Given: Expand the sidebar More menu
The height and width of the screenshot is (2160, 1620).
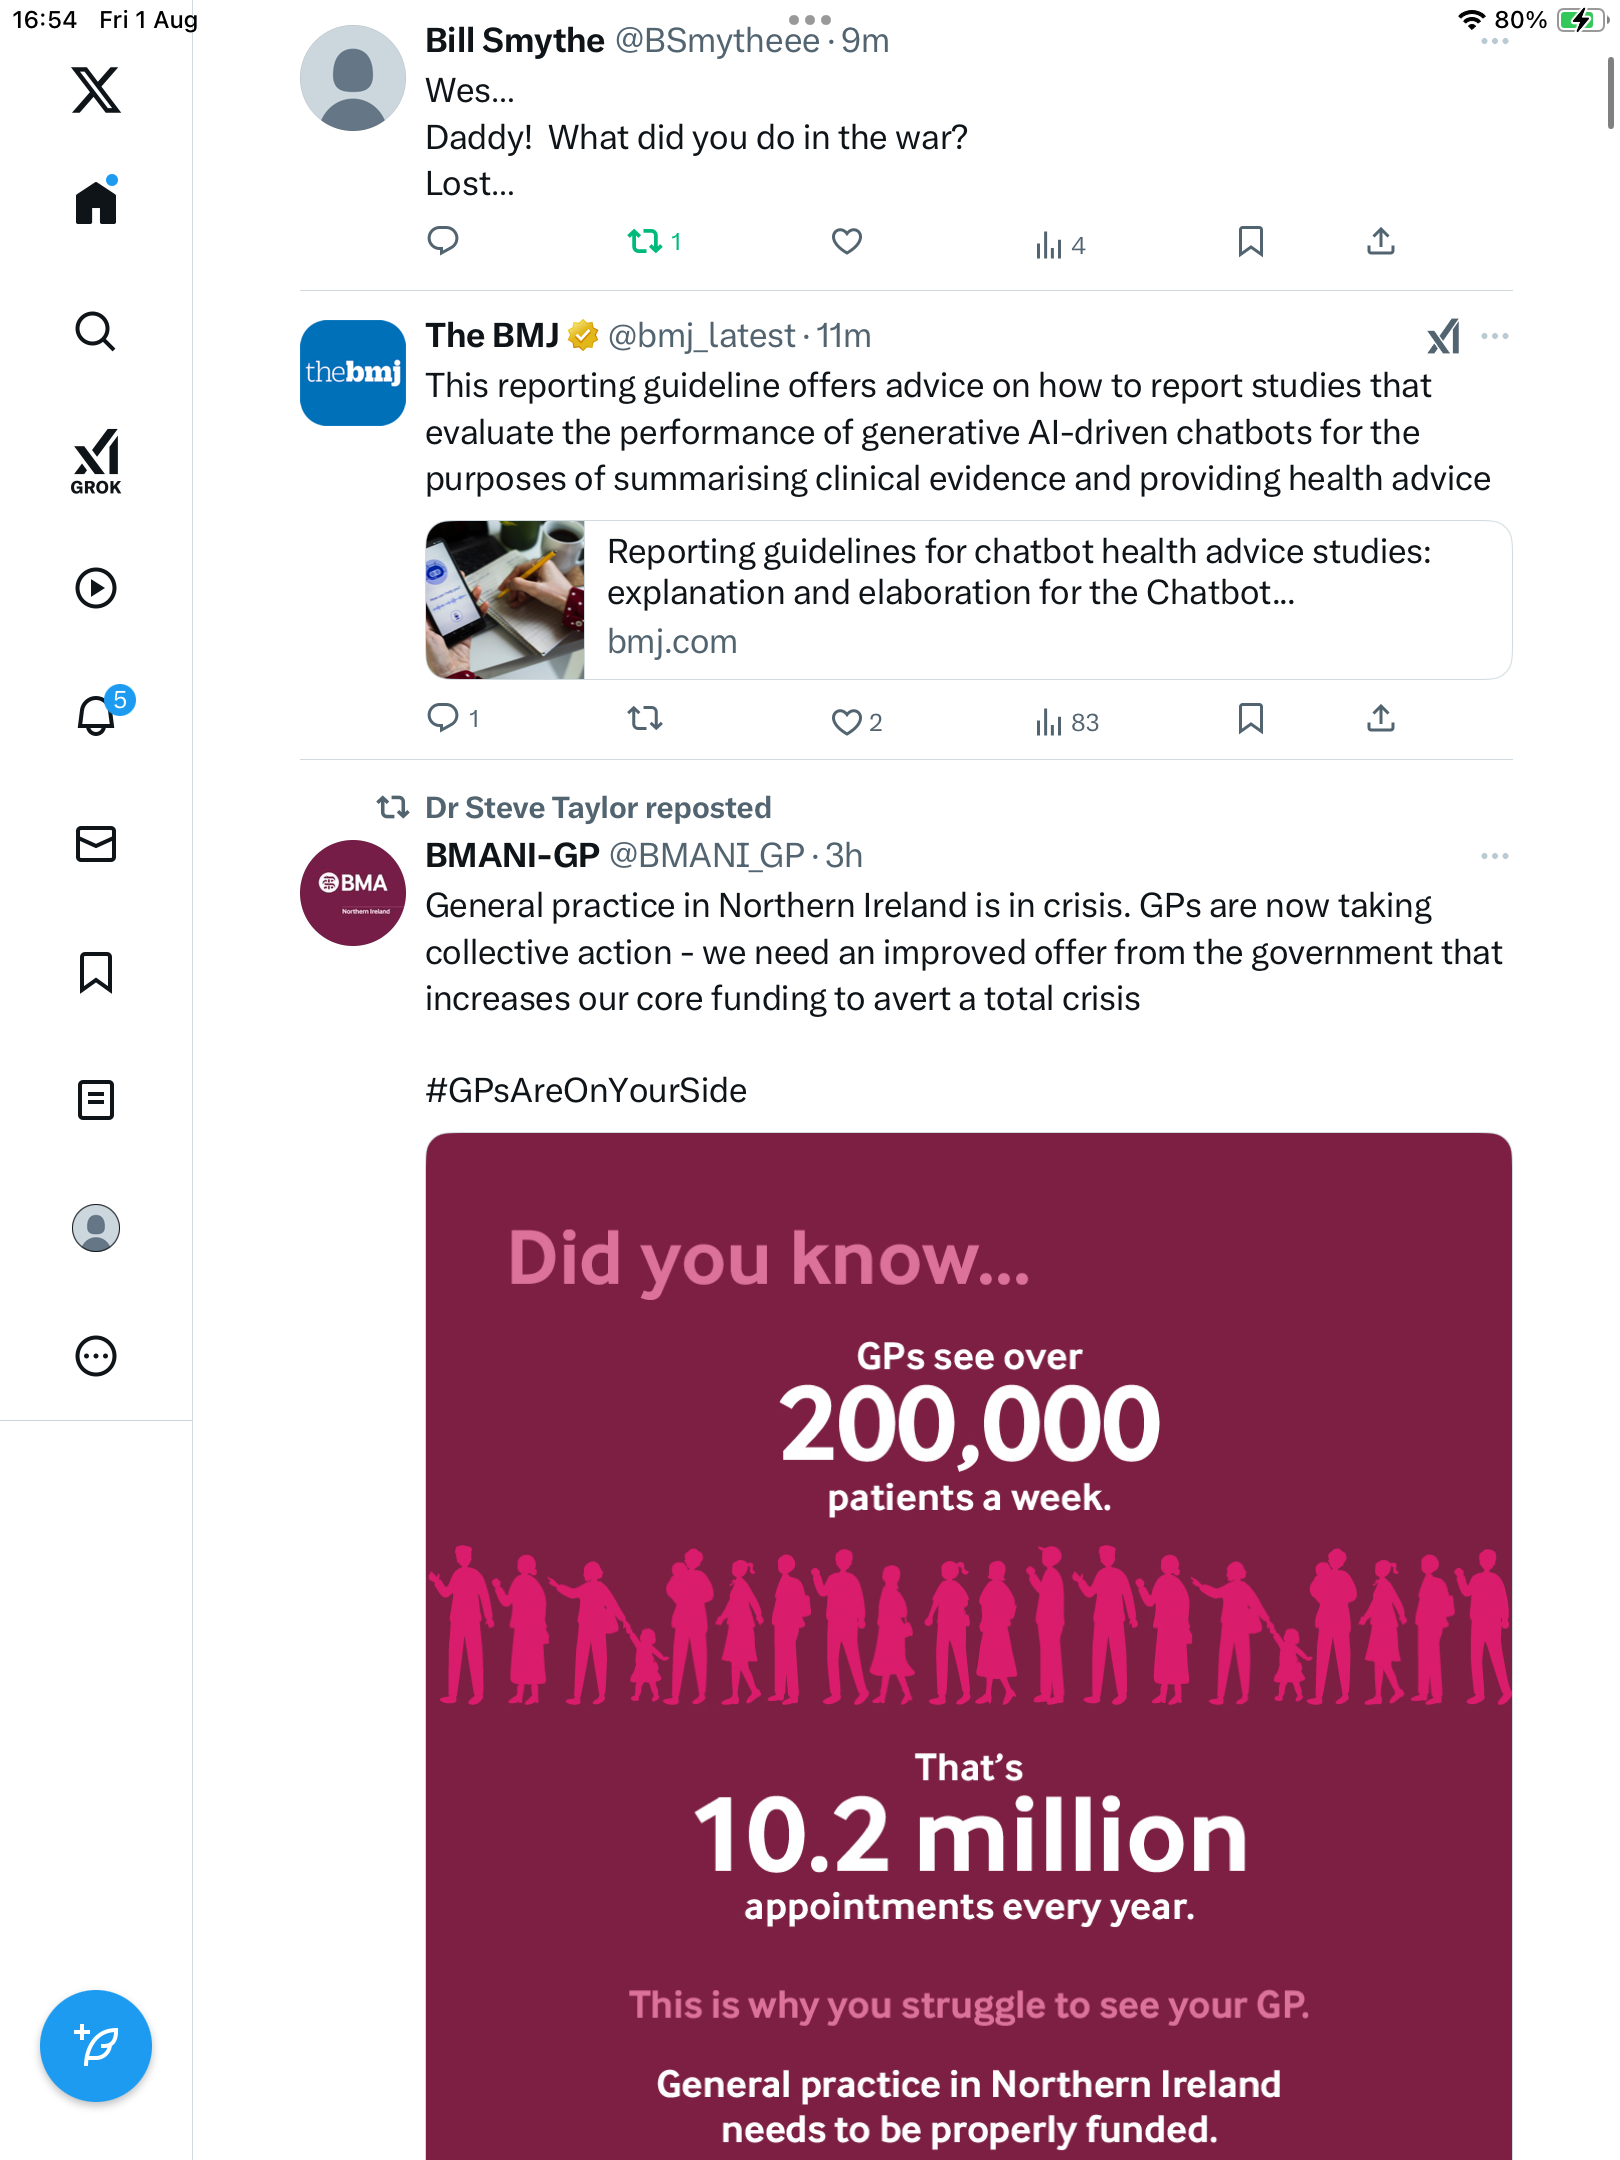Looking at the screenshot, I should coord(96,1356).
